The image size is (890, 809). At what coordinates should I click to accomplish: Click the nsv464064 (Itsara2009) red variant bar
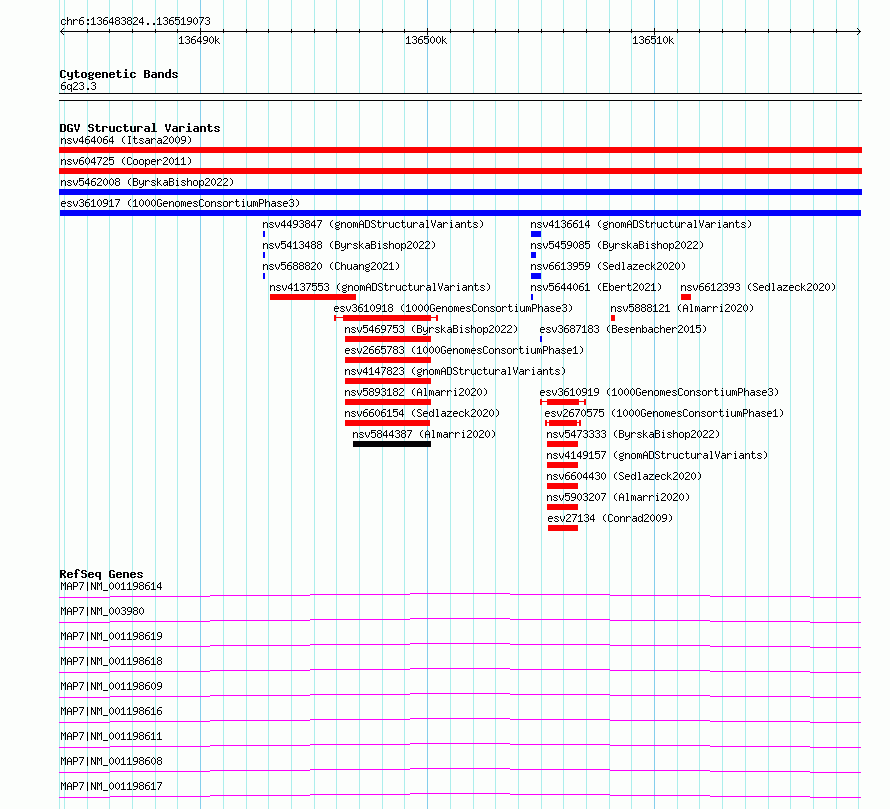pyautogui.click(x=460, y=150)
